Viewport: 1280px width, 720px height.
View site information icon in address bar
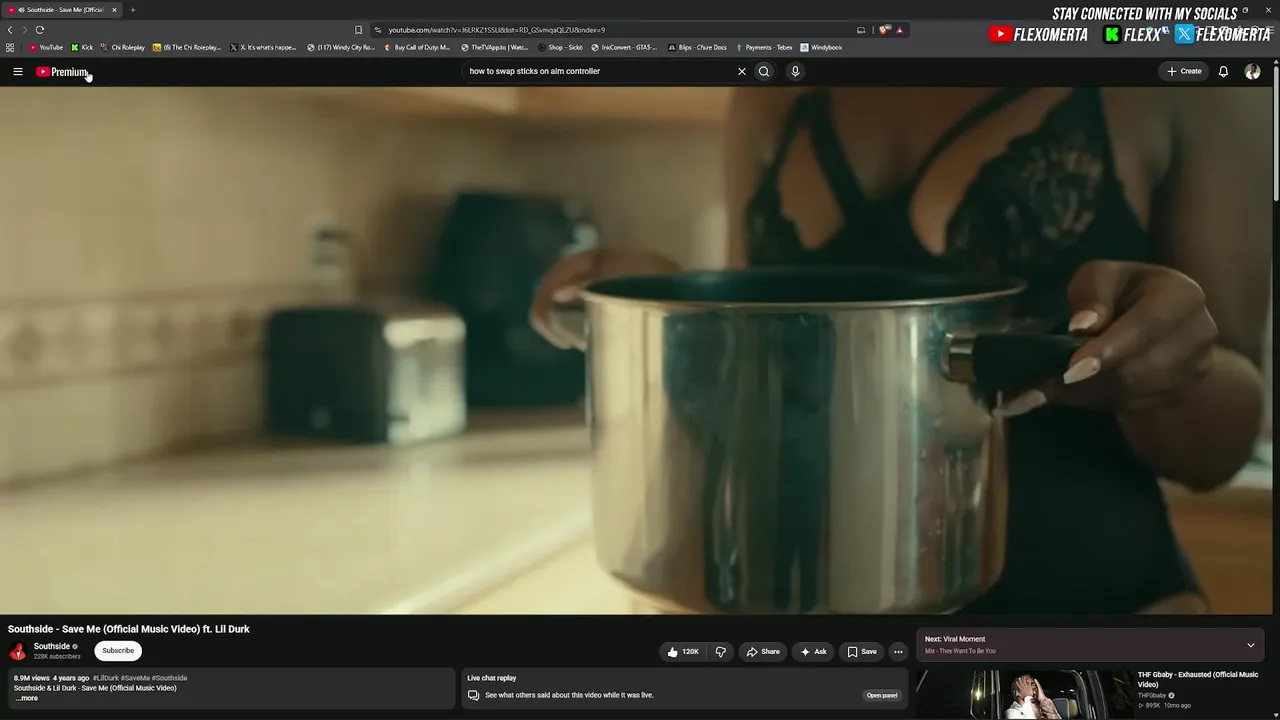377,30
